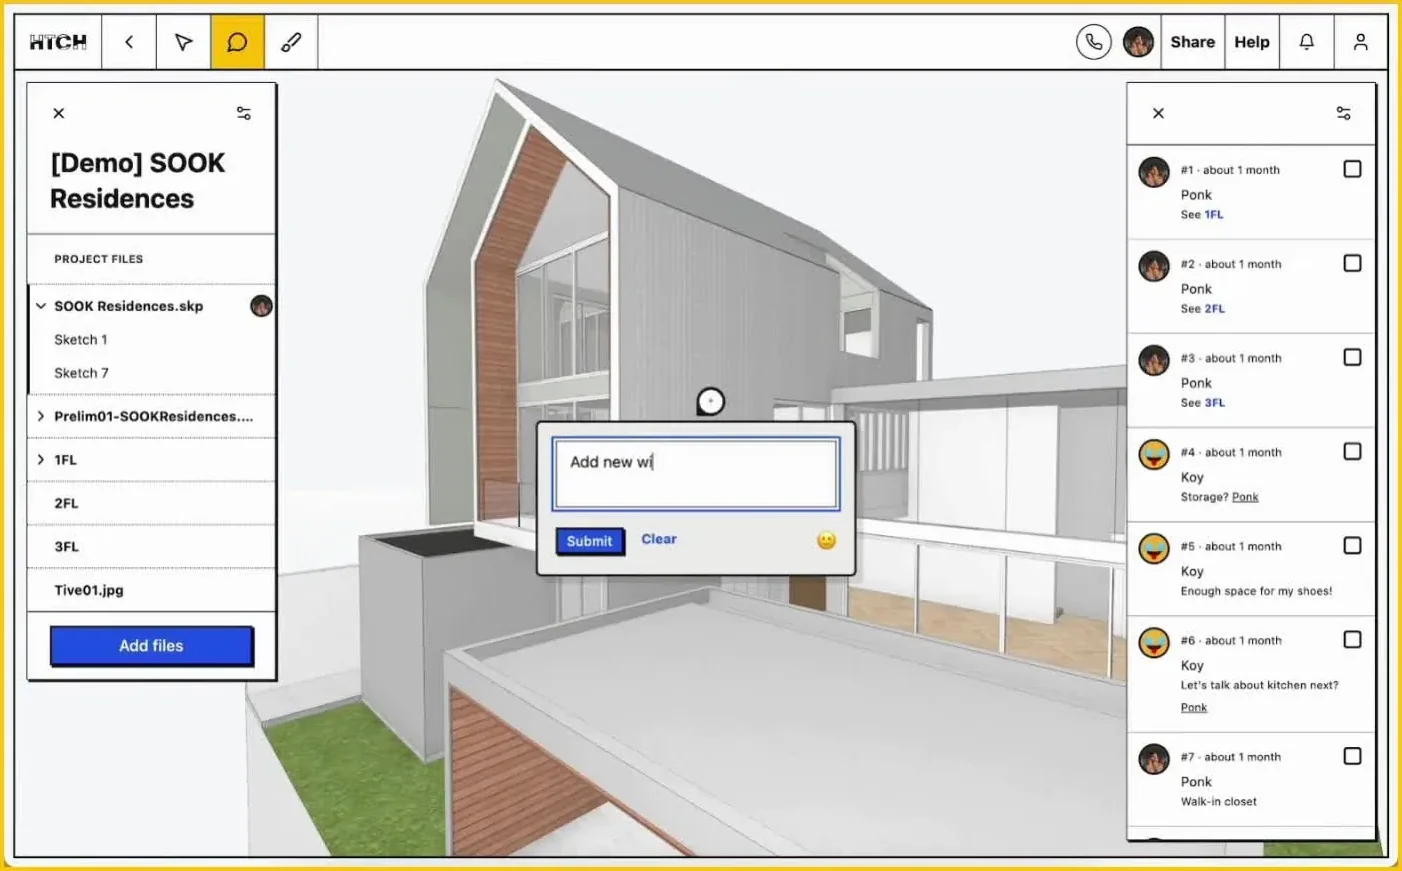
Task: Click the comment pin marker on model
Action: [x=710, y=402]
